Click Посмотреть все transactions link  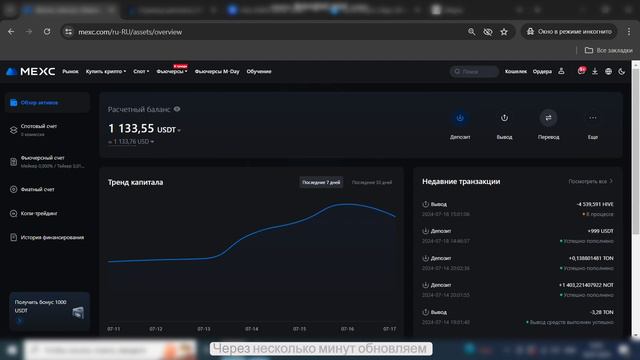tap(591, 181)
